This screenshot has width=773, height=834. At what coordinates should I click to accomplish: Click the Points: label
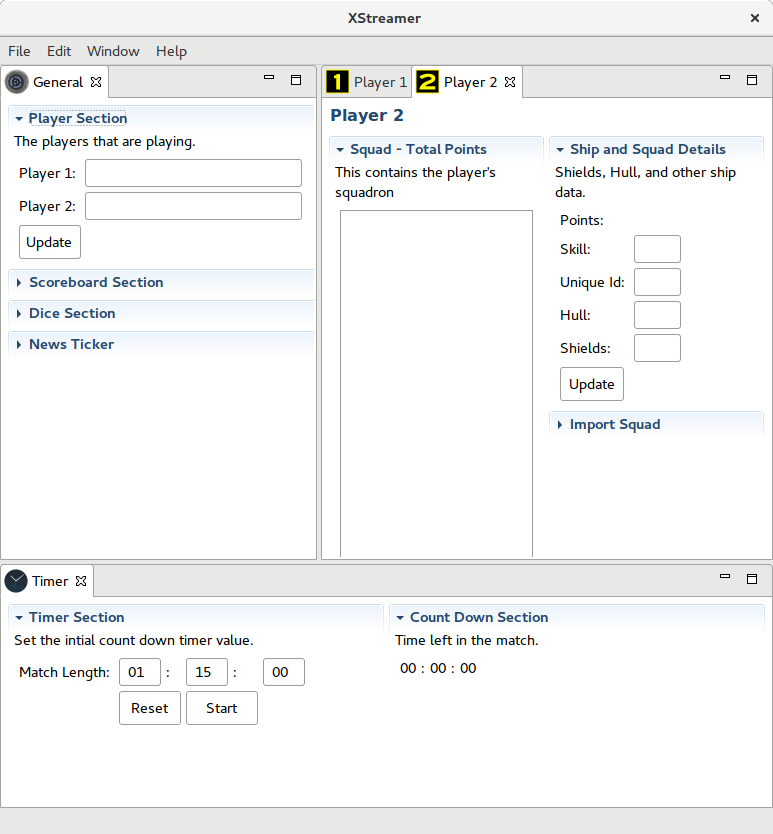[581, 220]
